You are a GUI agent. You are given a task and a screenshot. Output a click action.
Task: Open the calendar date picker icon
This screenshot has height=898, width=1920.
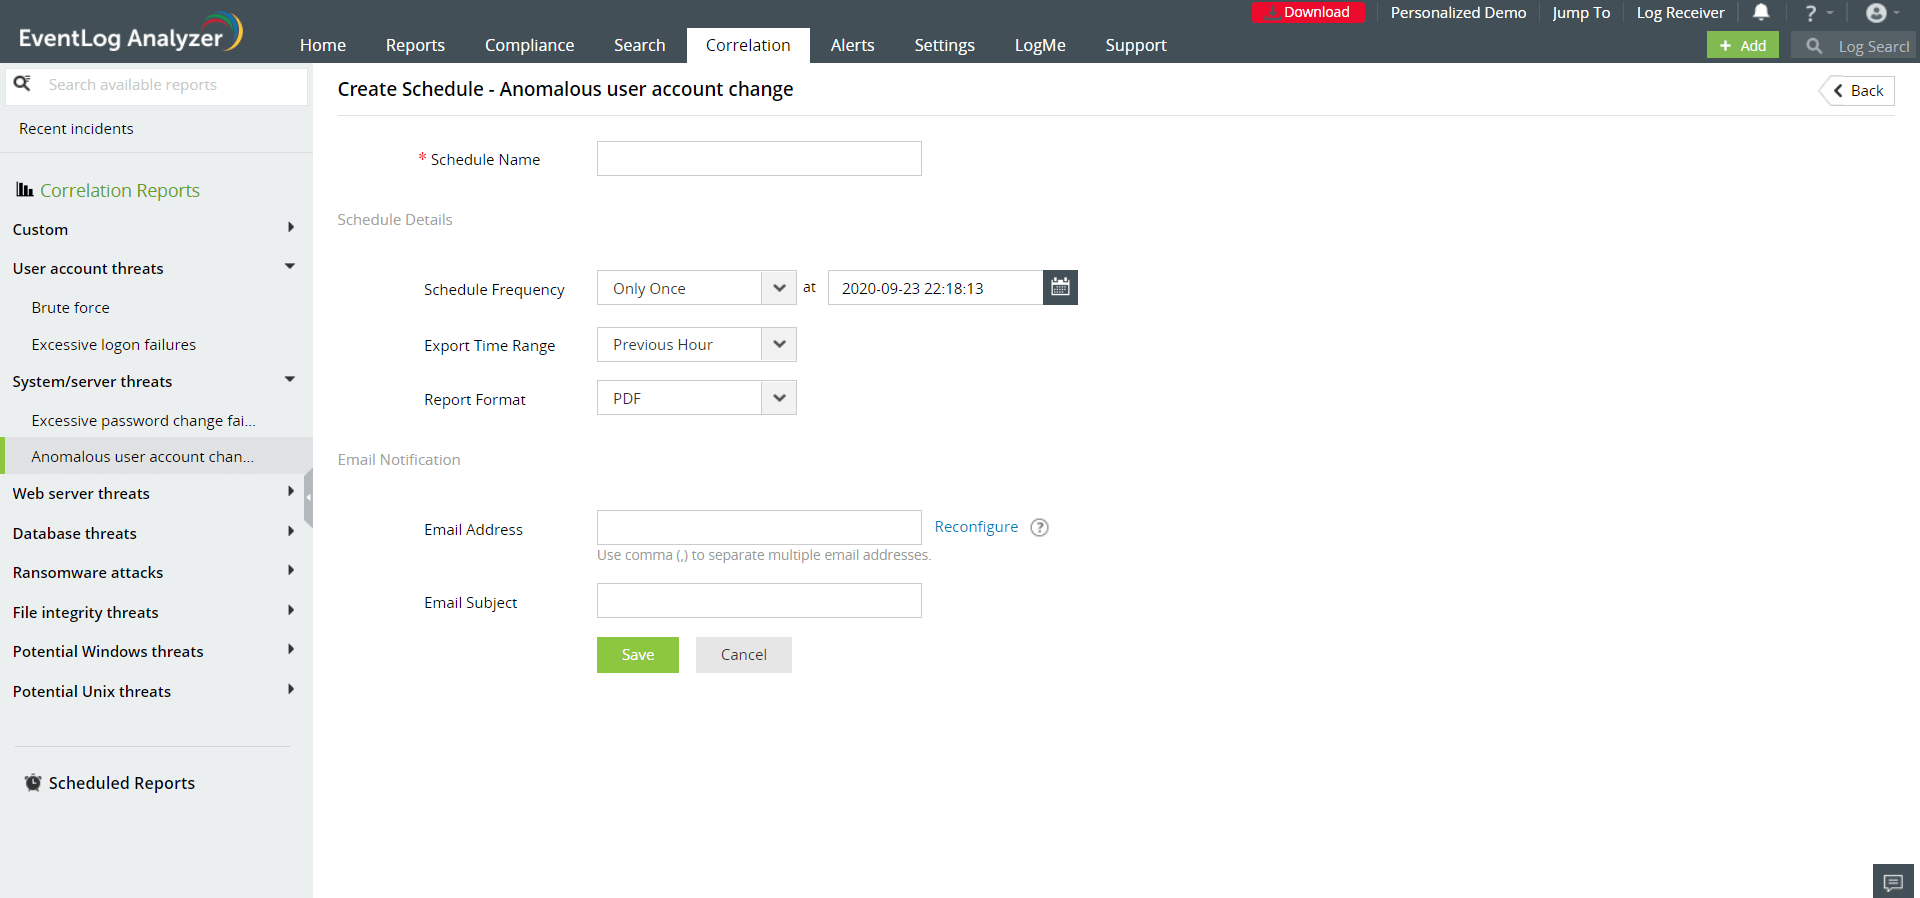click(x=1060, y=288)
